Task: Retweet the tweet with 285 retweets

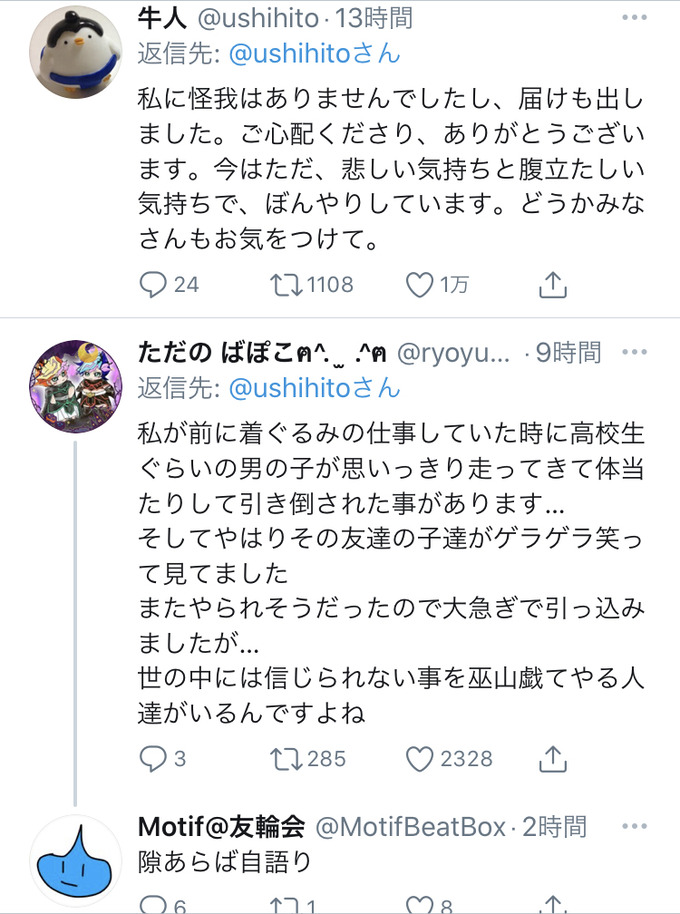Action: tap(288, 759)
